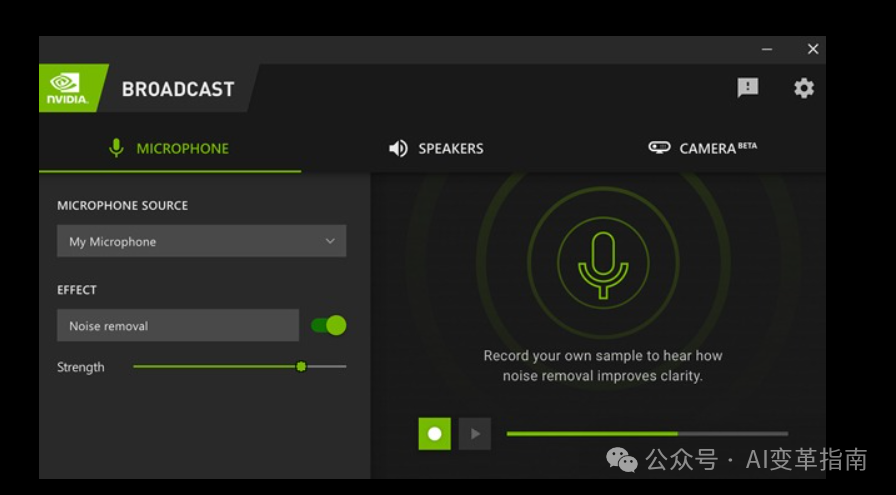Screen dimensions: 896x495
Task: Switch to the Microphone tab
Action: (x=169, y=149)
